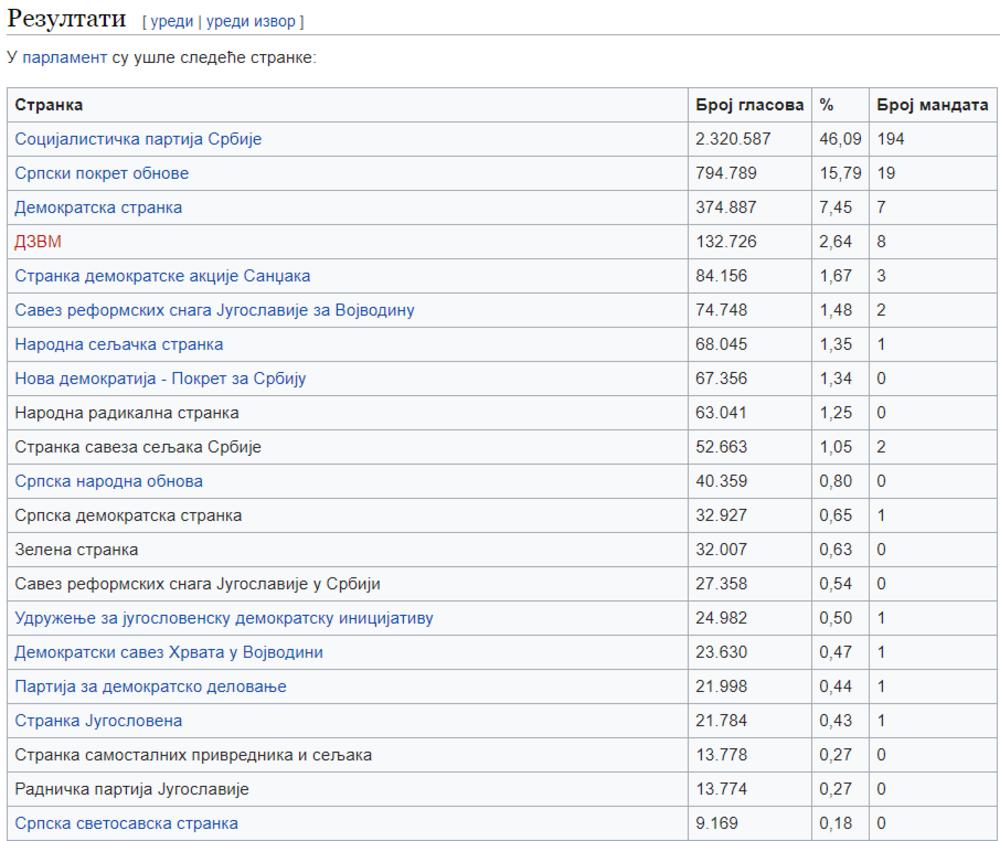Click the 'уреди' edit section link
1000x841 pixels.
tap(171, 21)
